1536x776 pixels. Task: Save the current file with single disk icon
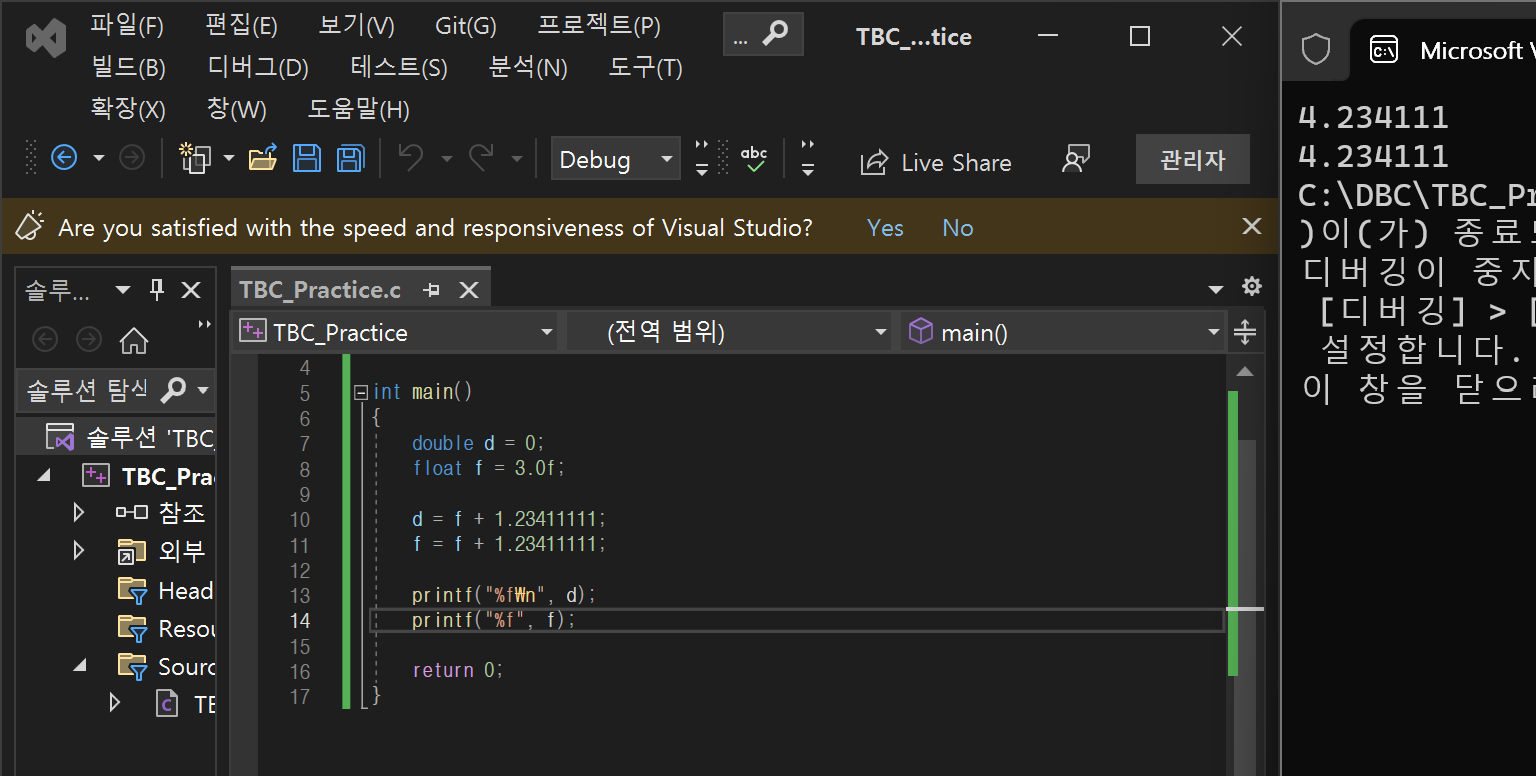click(306, 158)
